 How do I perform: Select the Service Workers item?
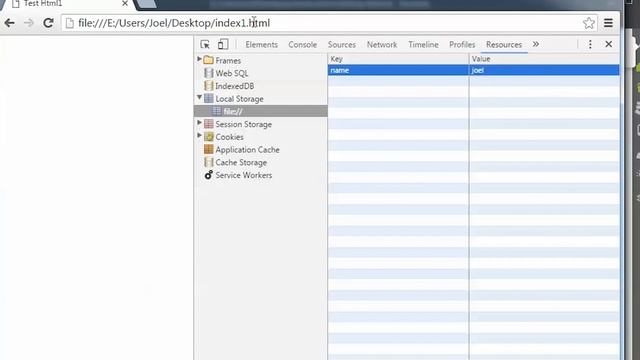pyautogui.click(x=243, y=175)
